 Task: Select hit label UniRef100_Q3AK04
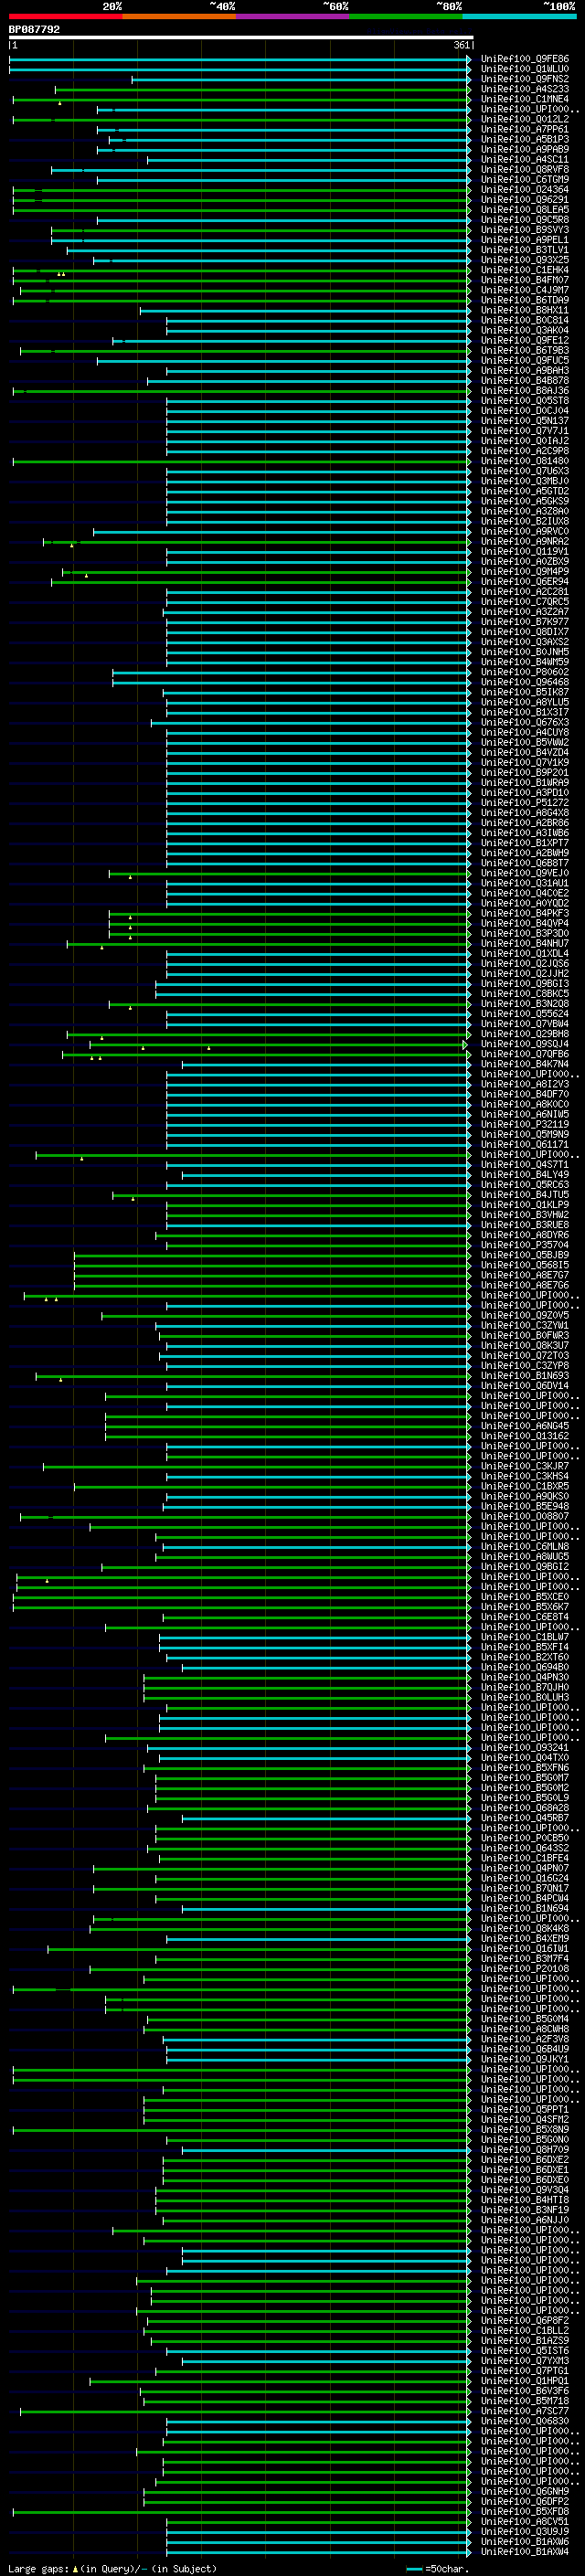525,330
